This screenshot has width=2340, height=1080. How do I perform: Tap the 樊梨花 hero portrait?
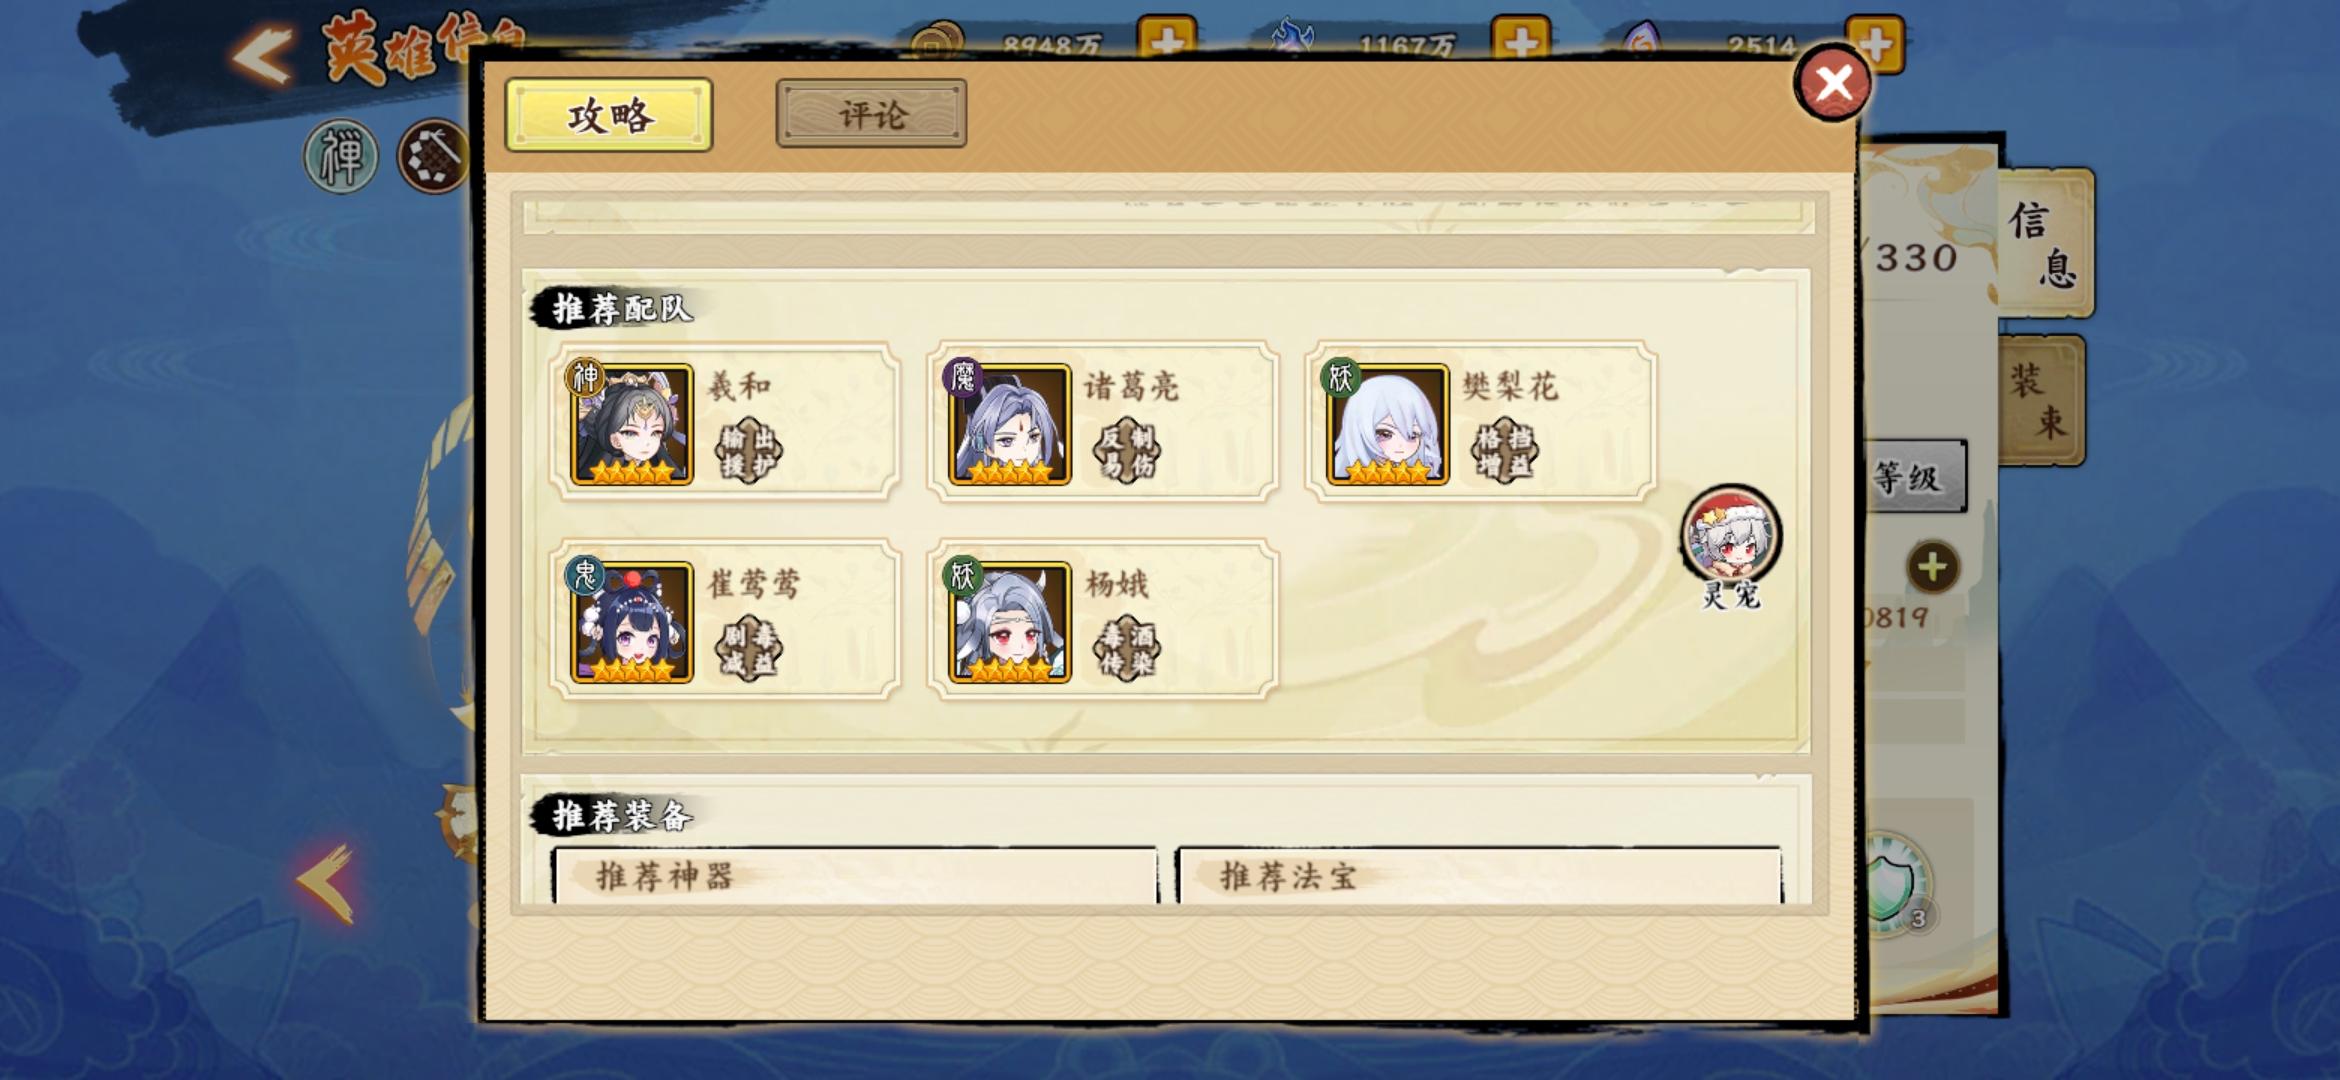(1387, 423)
